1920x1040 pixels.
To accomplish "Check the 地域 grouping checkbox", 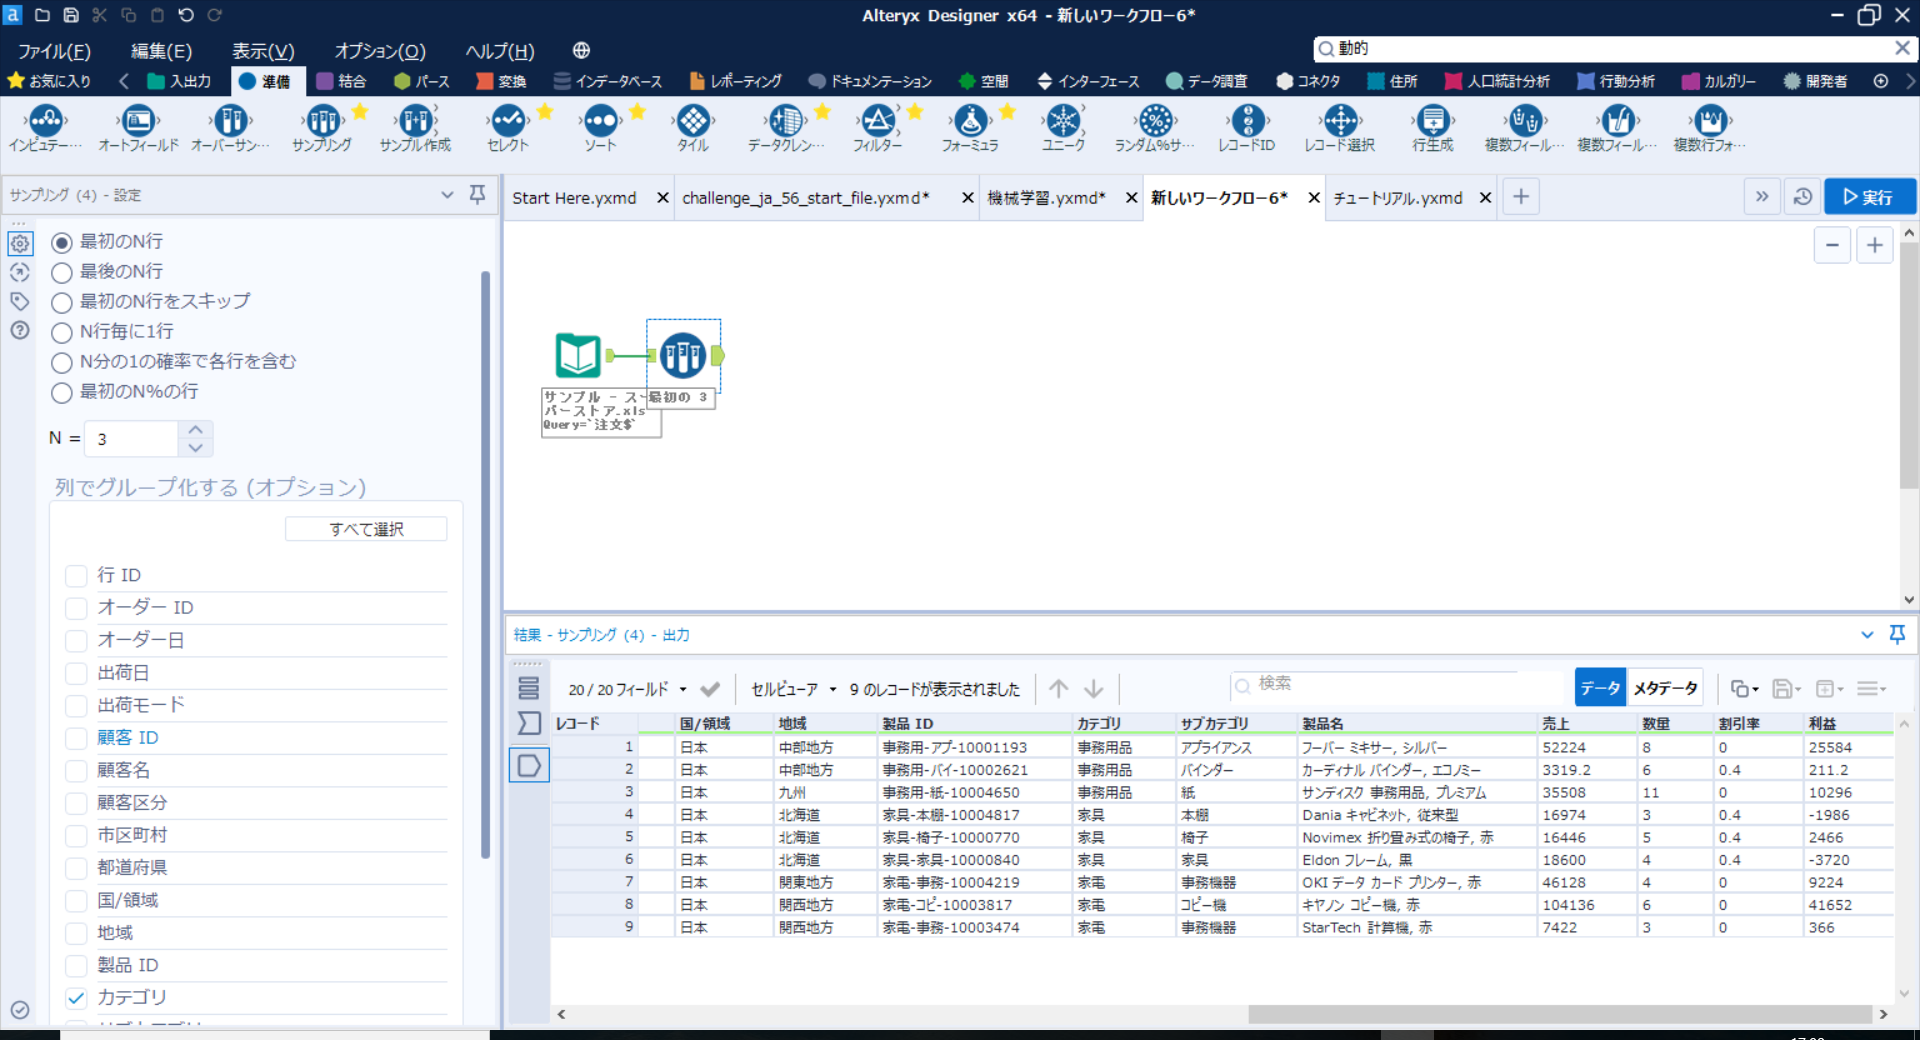I will tap(76, 933).
